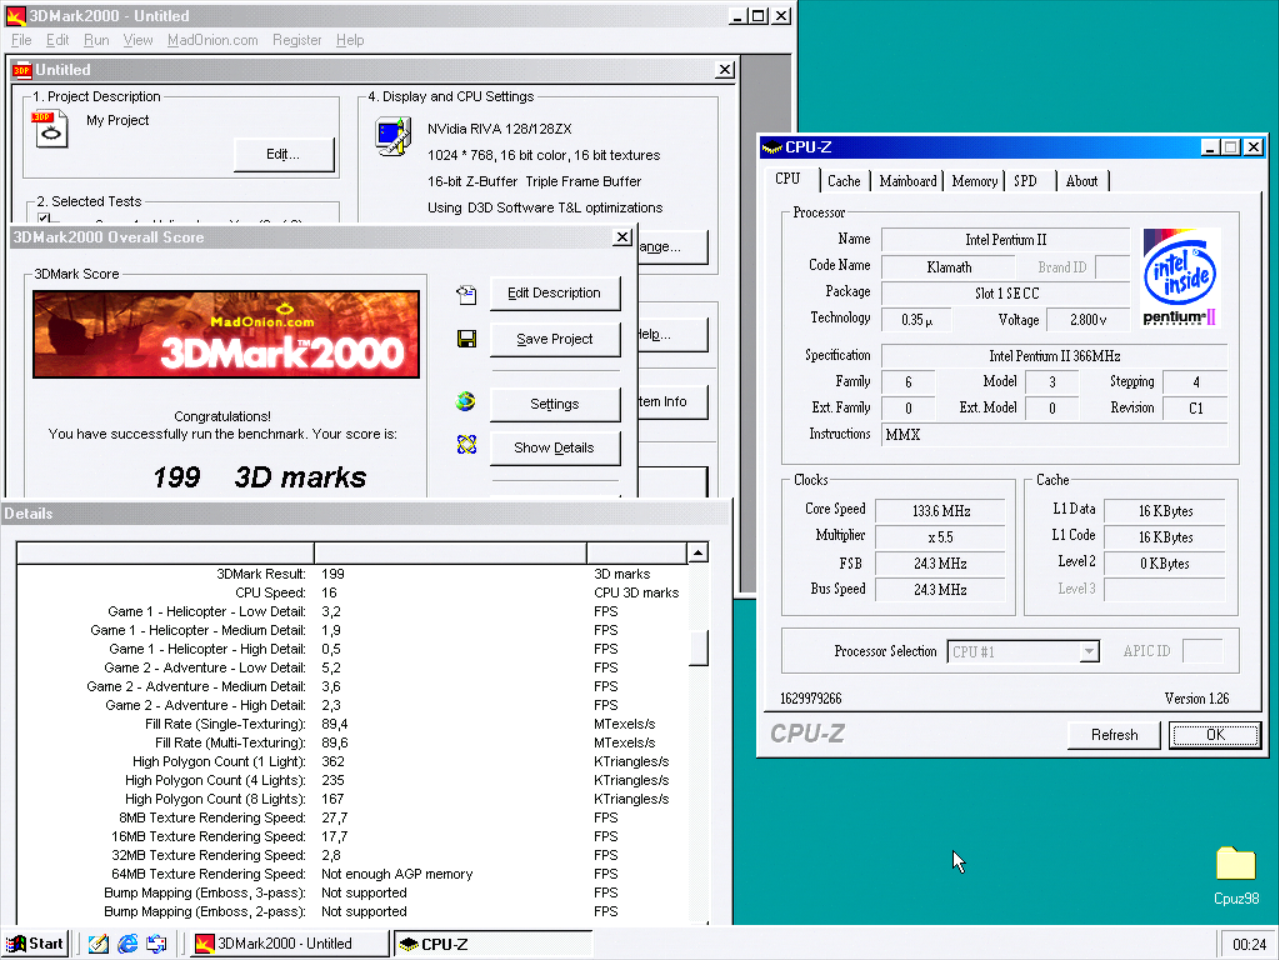This screenshot has height=960, width=1279.
Task: Click the floppy disk Save Project icon
Action: (466, 339)
